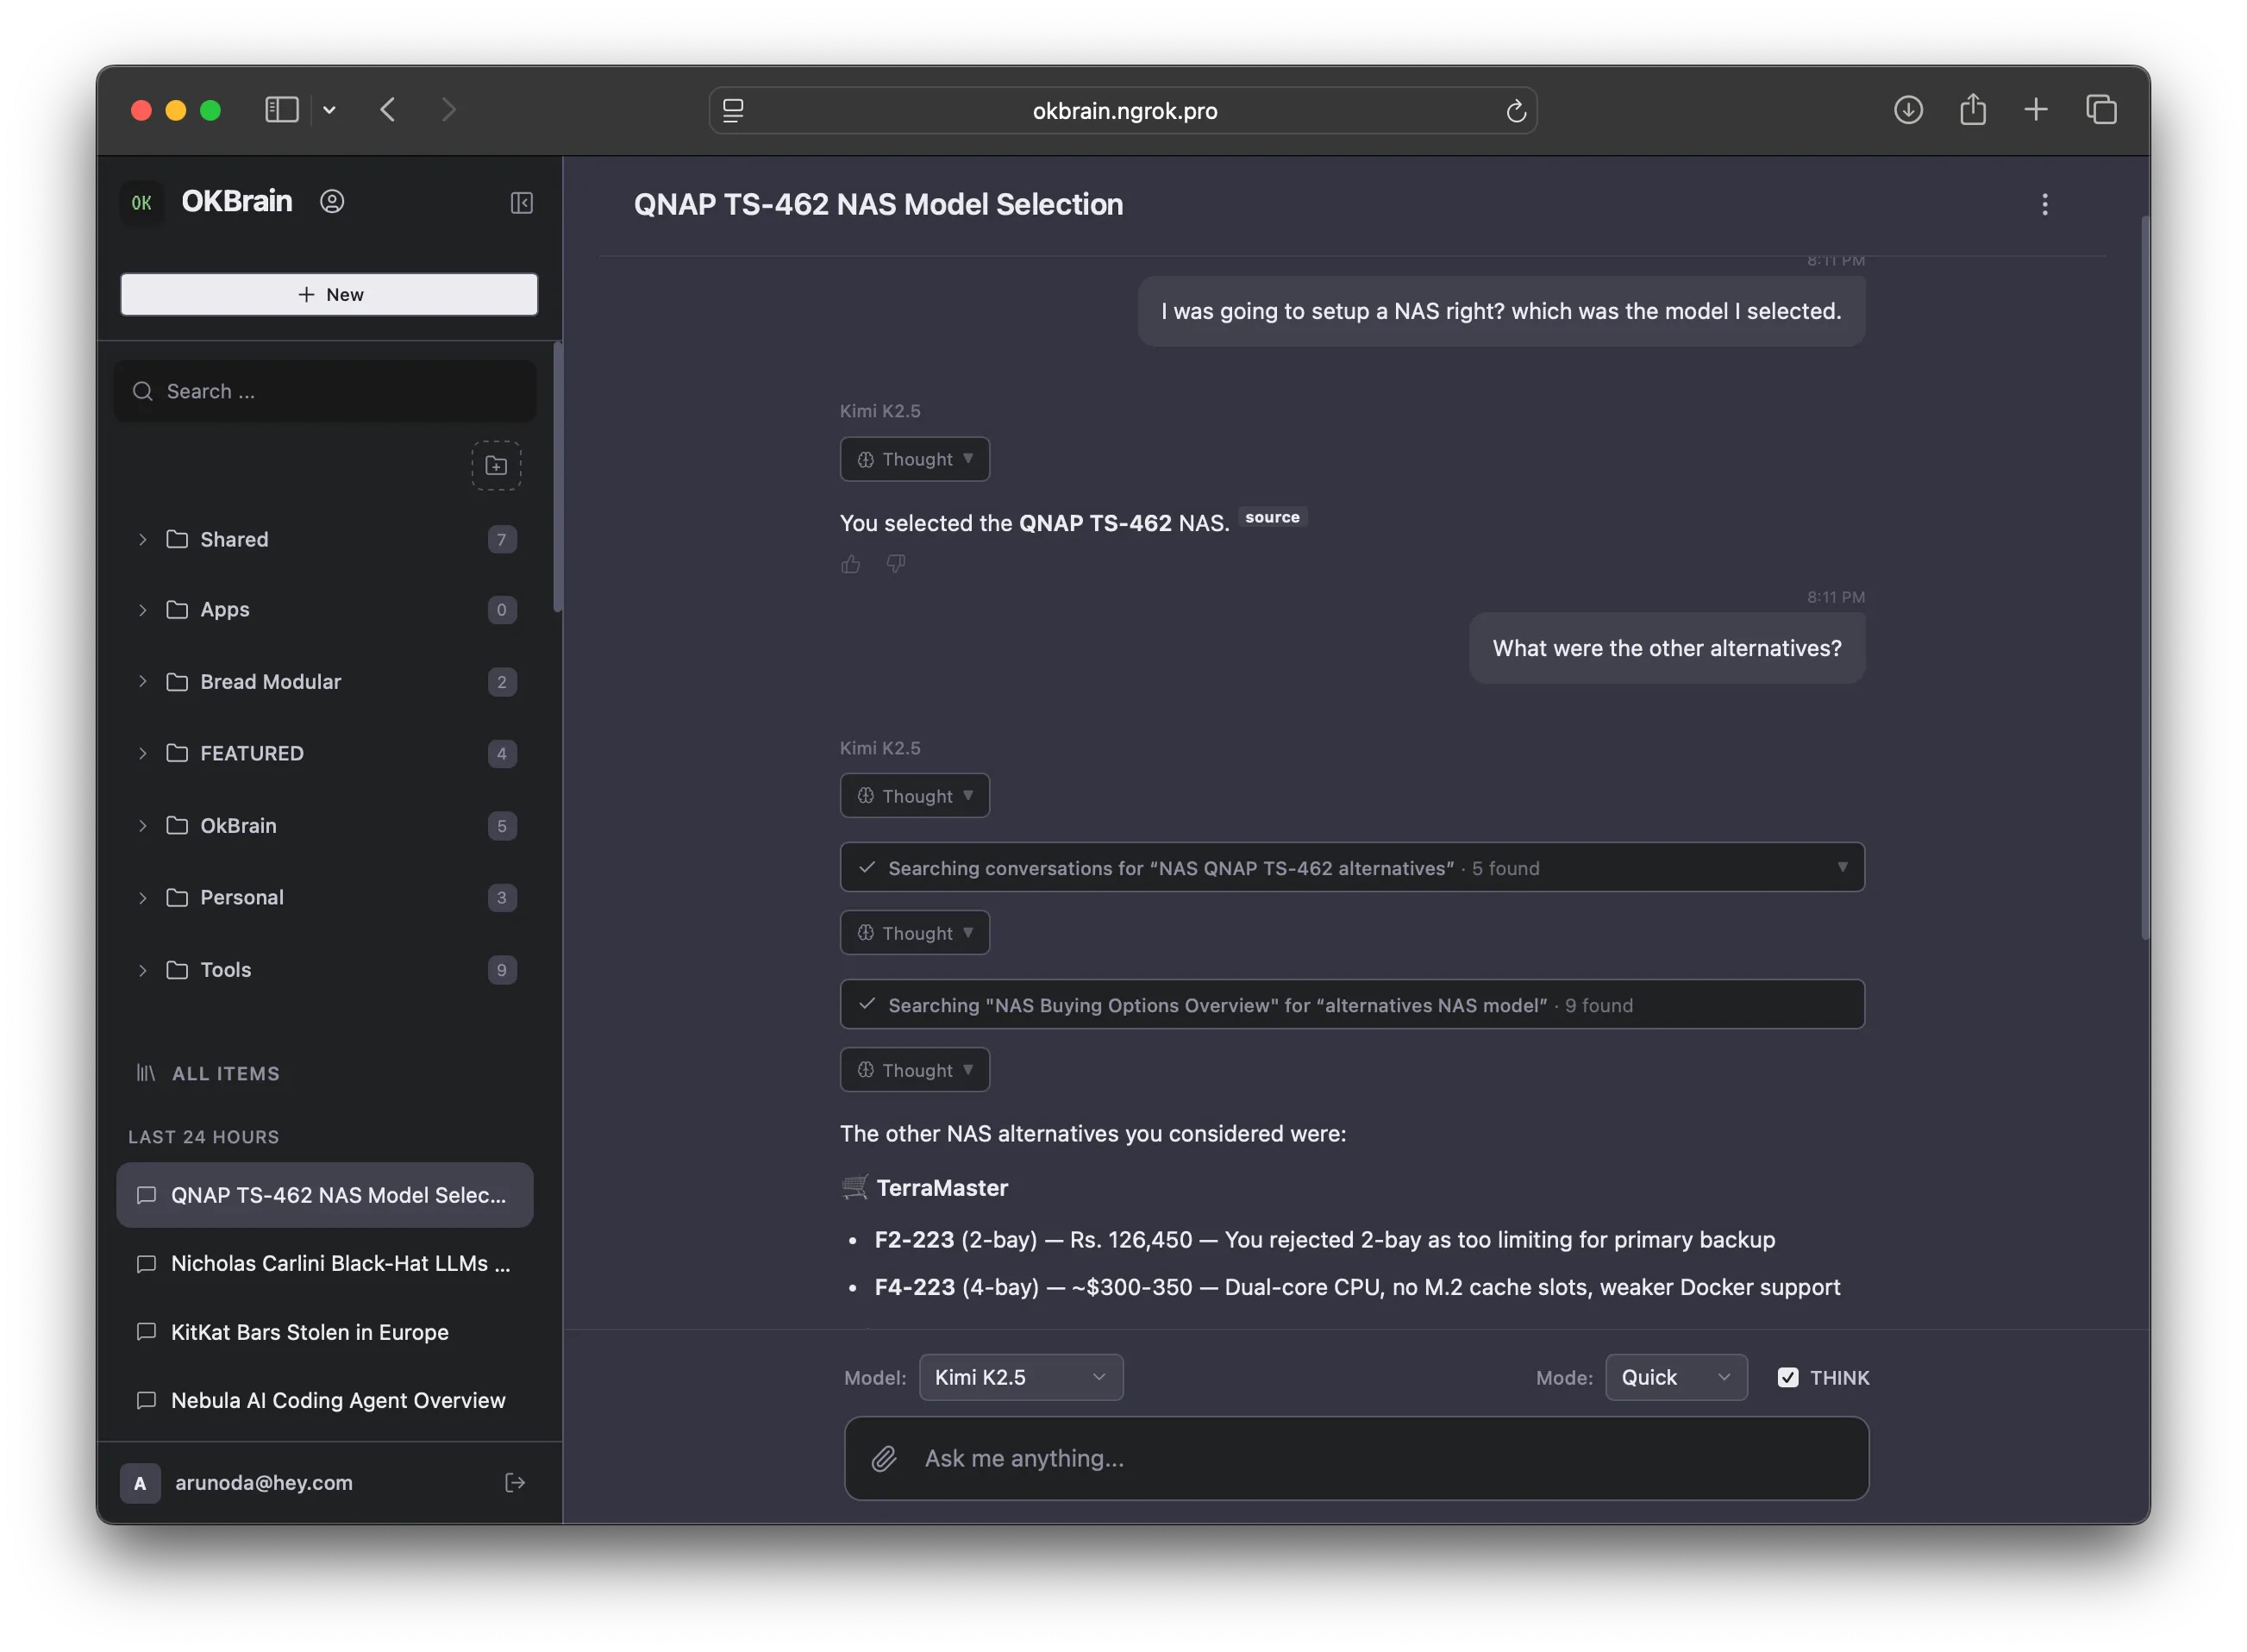The width and height of the screenshot is (2247, 1652).
Task: Give a thumbs up to the response
Action: click(x=851, y=564)
